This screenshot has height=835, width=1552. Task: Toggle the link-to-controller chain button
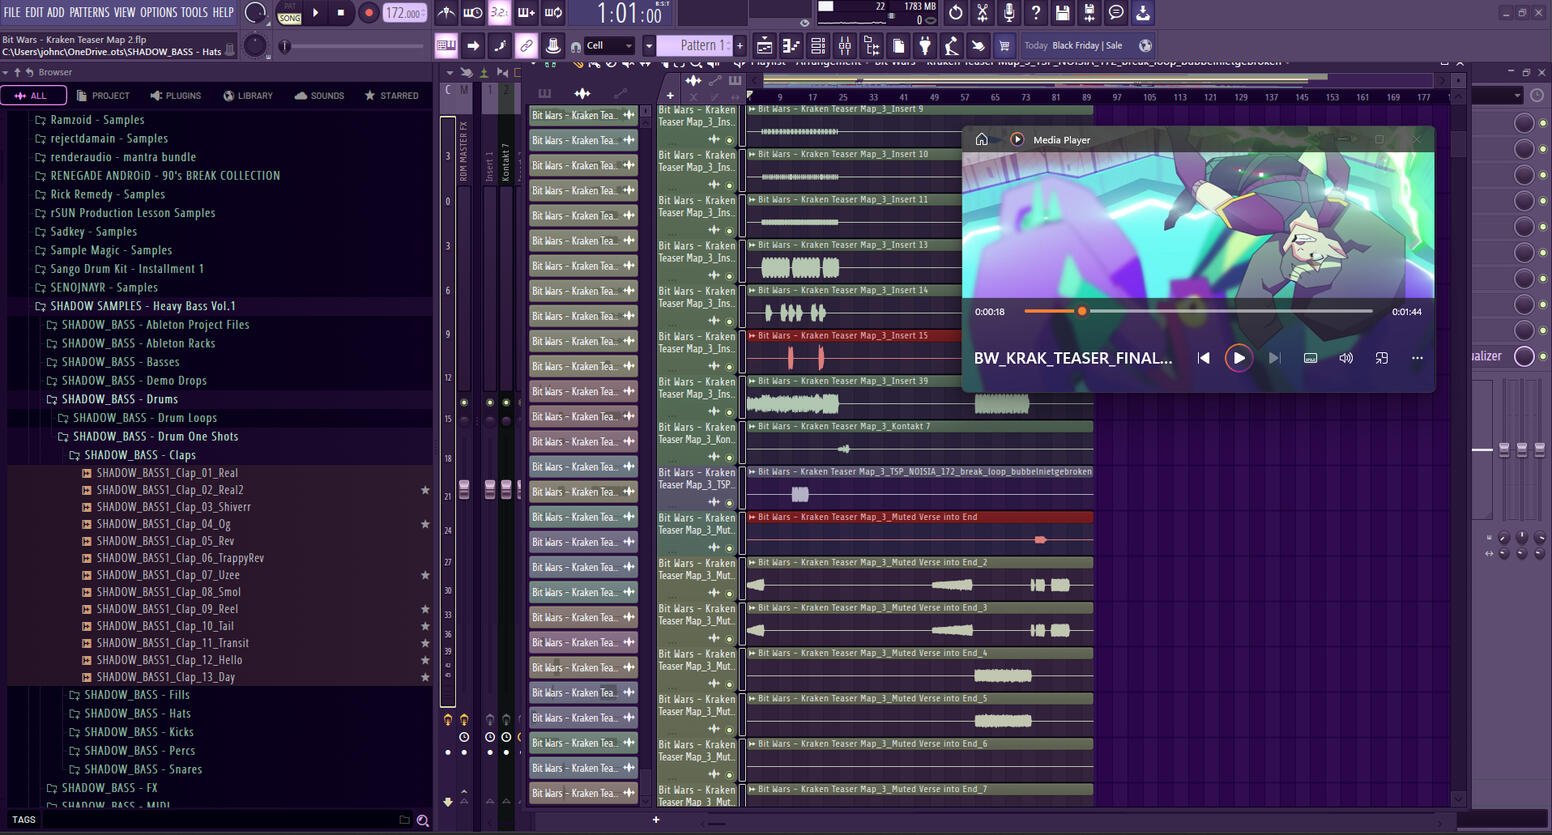(526, 46)
